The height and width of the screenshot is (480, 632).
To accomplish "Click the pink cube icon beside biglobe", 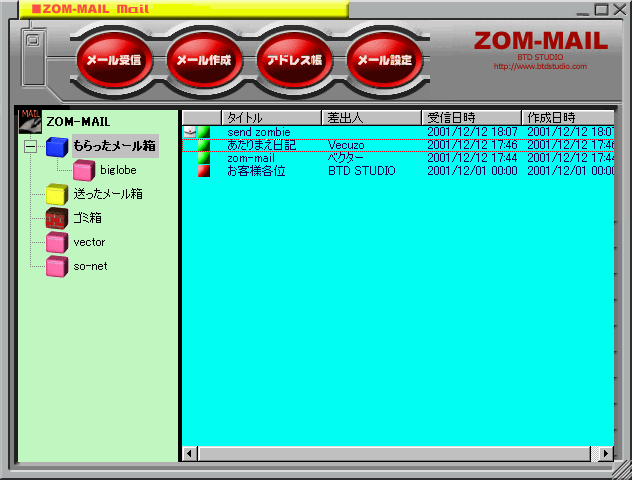I will [x=84, y=170].
